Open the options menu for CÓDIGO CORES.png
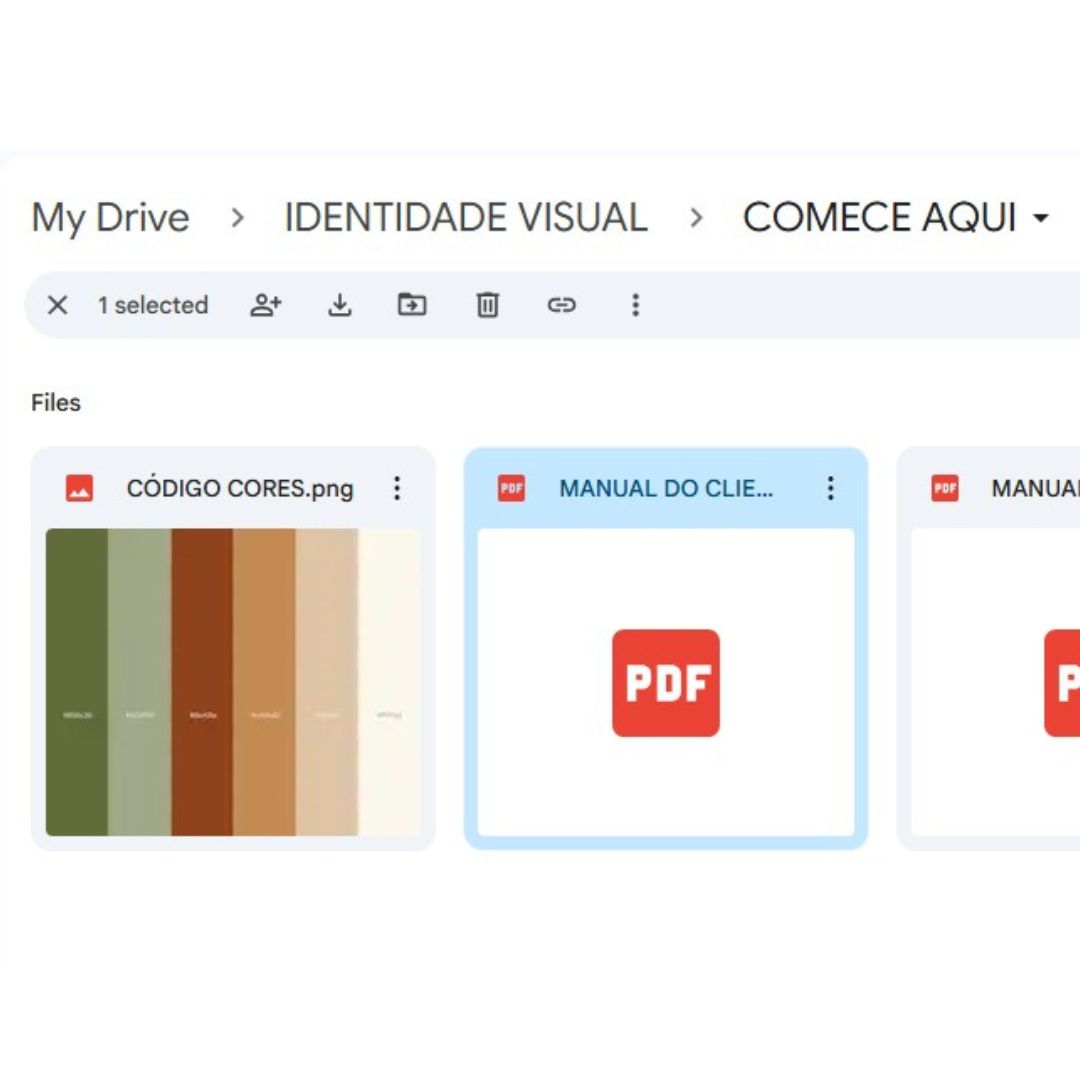 pyautogui.click(x=397, y=488)
